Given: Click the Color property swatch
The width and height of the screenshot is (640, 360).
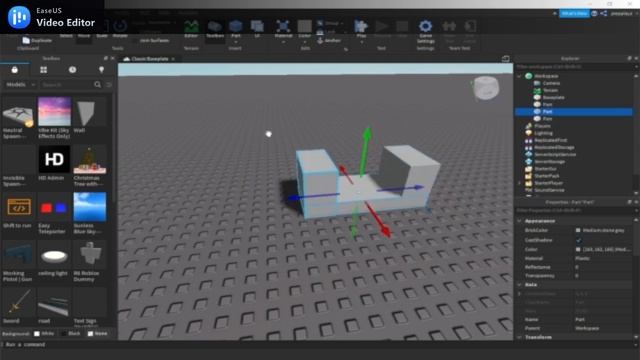Looking at the screenshot, I should (578, 249).
